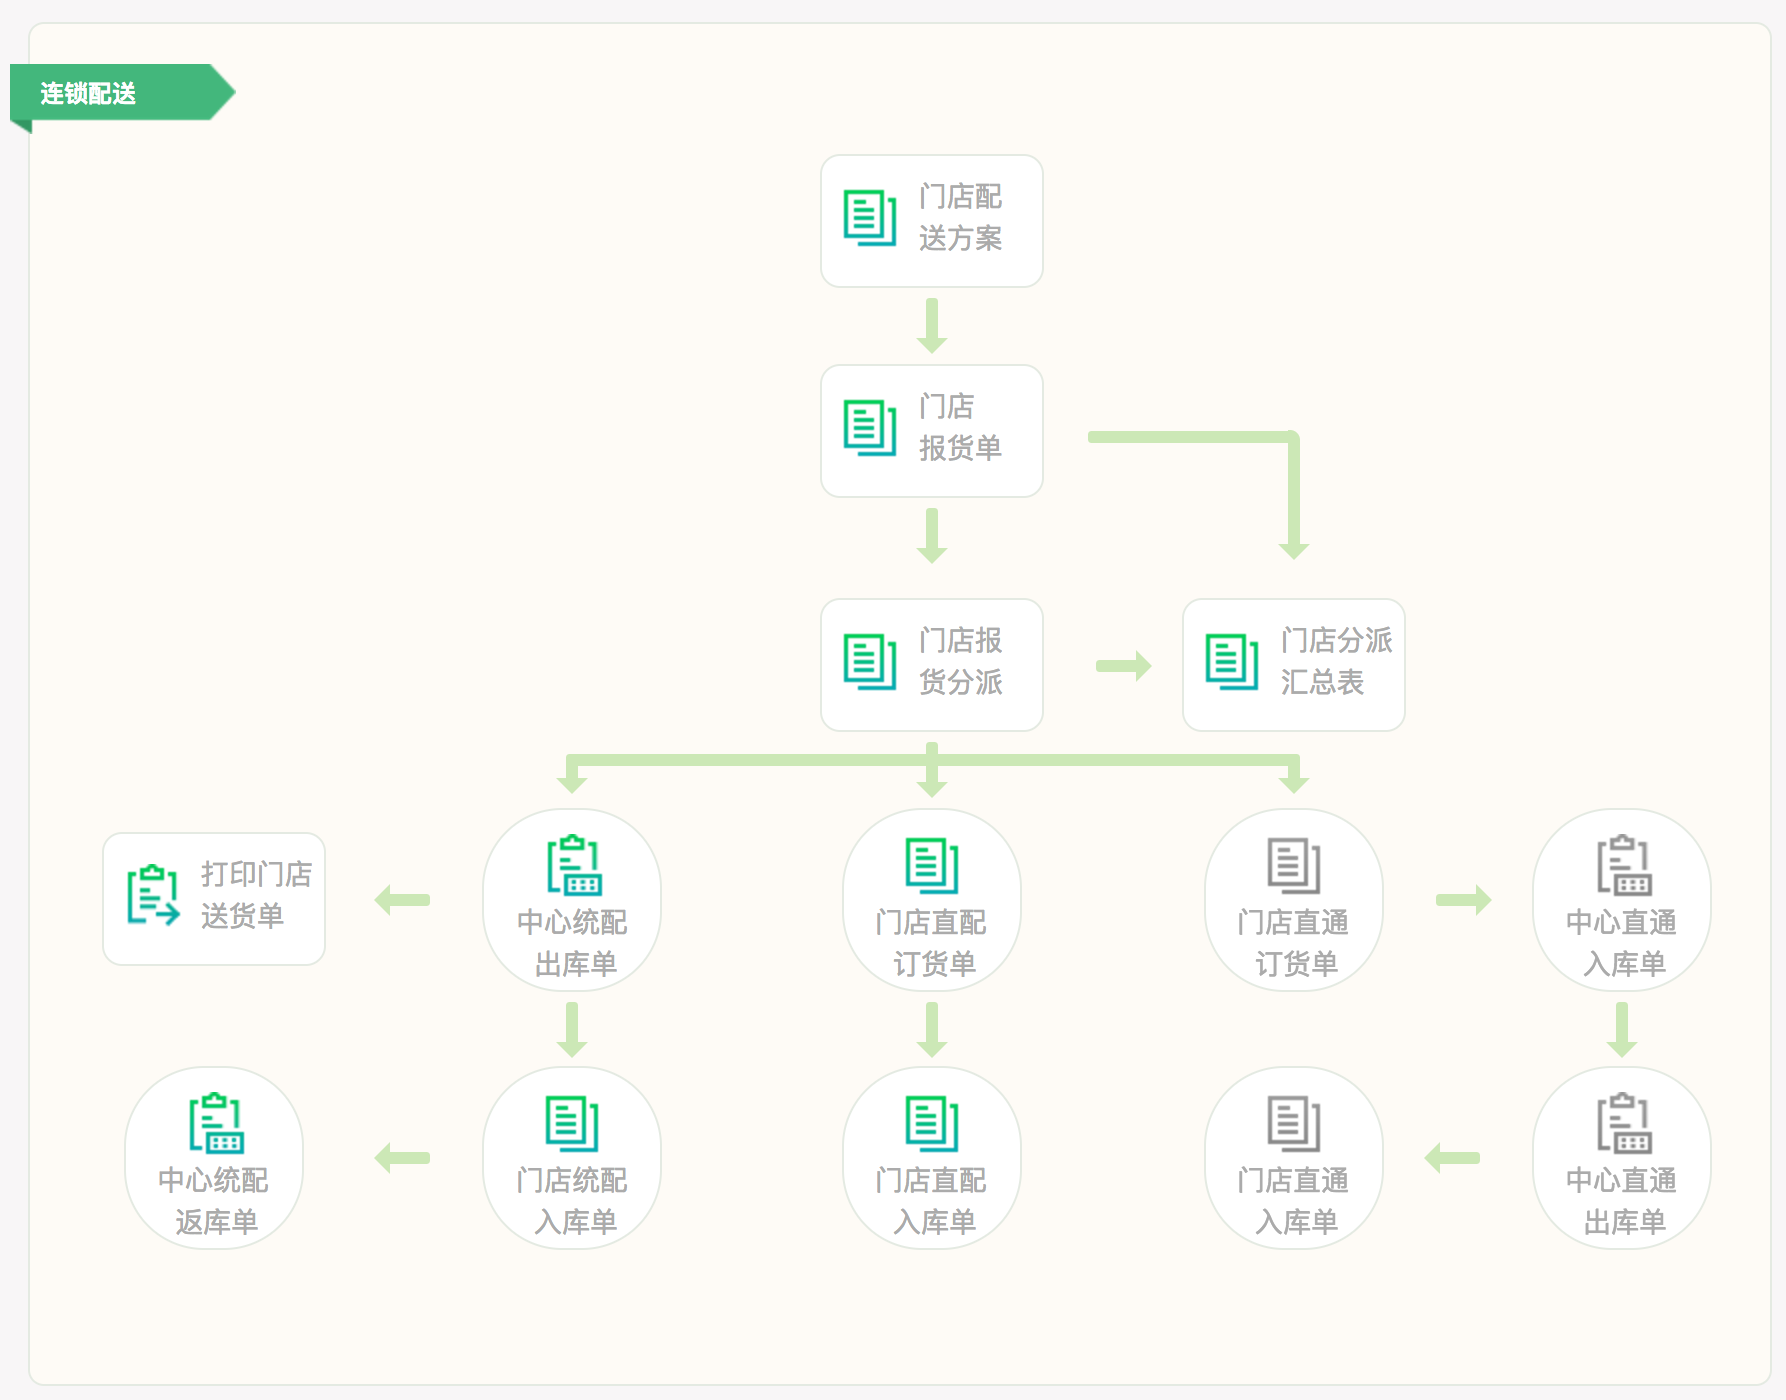Viewport: 1786px width, 1400px height.
Task: Click the 中心统配返库单 icon
Action: coord(215,1123)
